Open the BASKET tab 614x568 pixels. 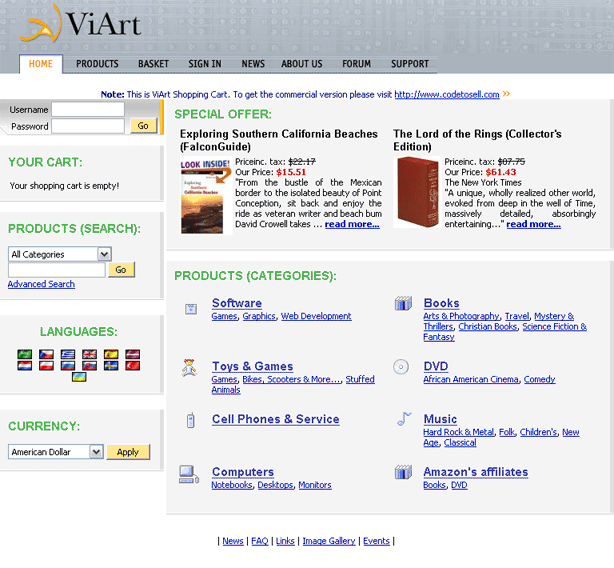tap(153, 64)
